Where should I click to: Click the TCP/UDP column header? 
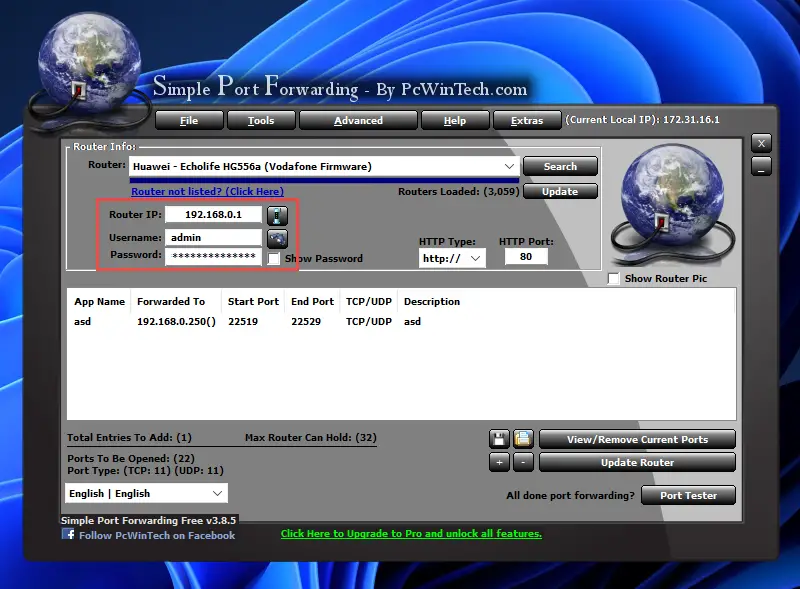[369, 302]
